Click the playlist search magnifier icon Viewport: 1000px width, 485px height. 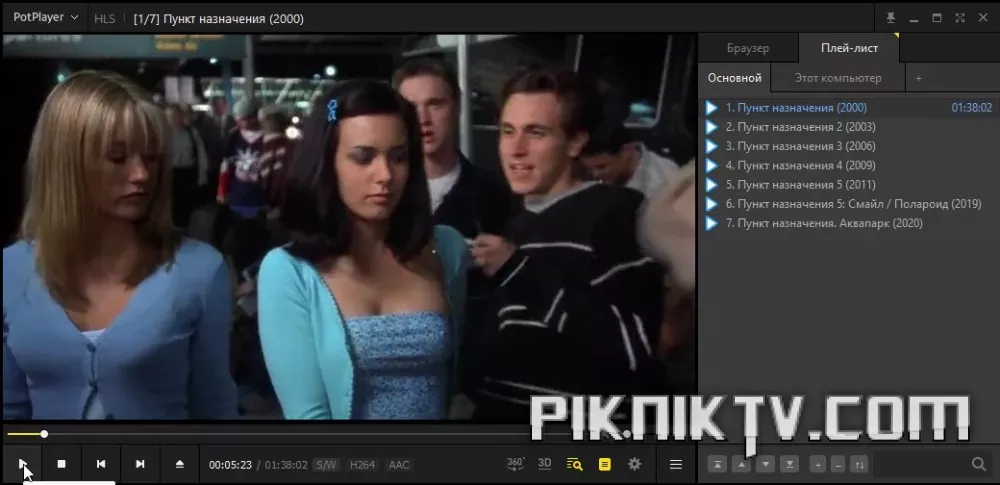[x=979, y=465]
